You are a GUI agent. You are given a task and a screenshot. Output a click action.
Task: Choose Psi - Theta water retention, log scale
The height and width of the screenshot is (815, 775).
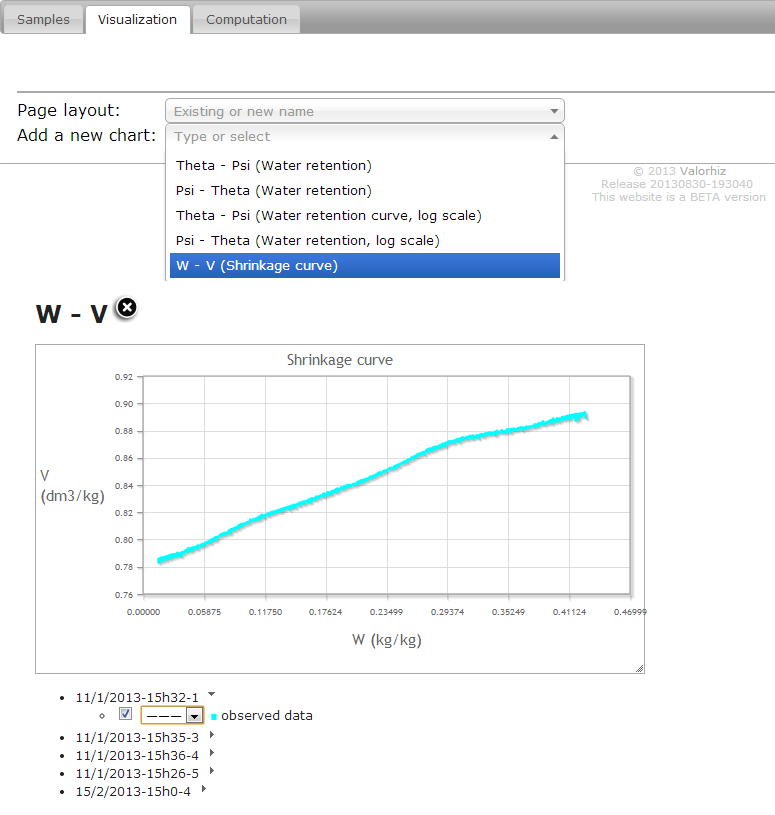point(364,240)
